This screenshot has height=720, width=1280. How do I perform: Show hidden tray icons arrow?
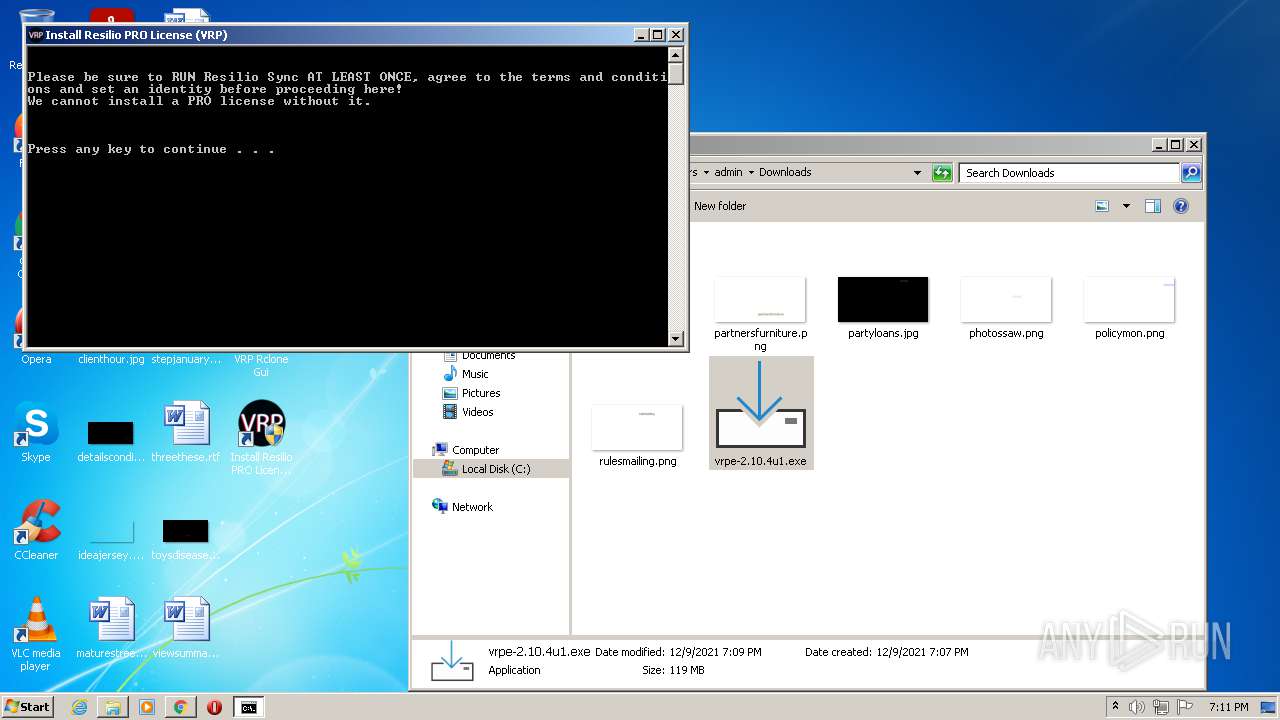tap(1115, 706)
